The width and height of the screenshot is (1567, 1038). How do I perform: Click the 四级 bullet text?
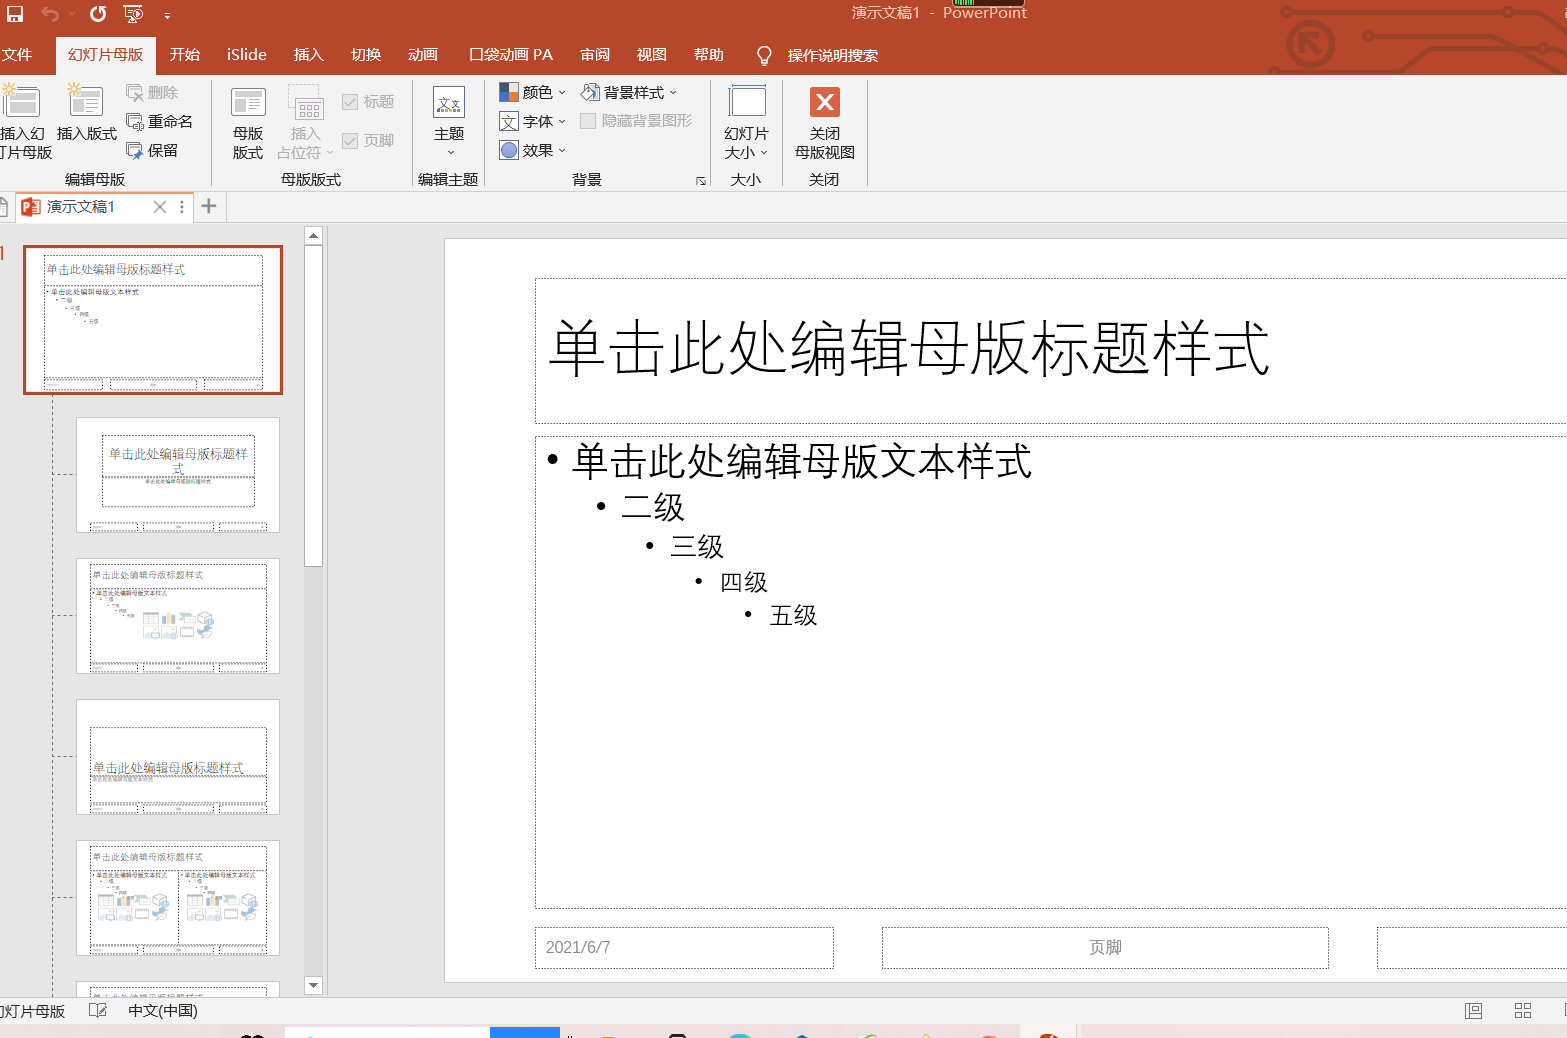coord(744,582)
